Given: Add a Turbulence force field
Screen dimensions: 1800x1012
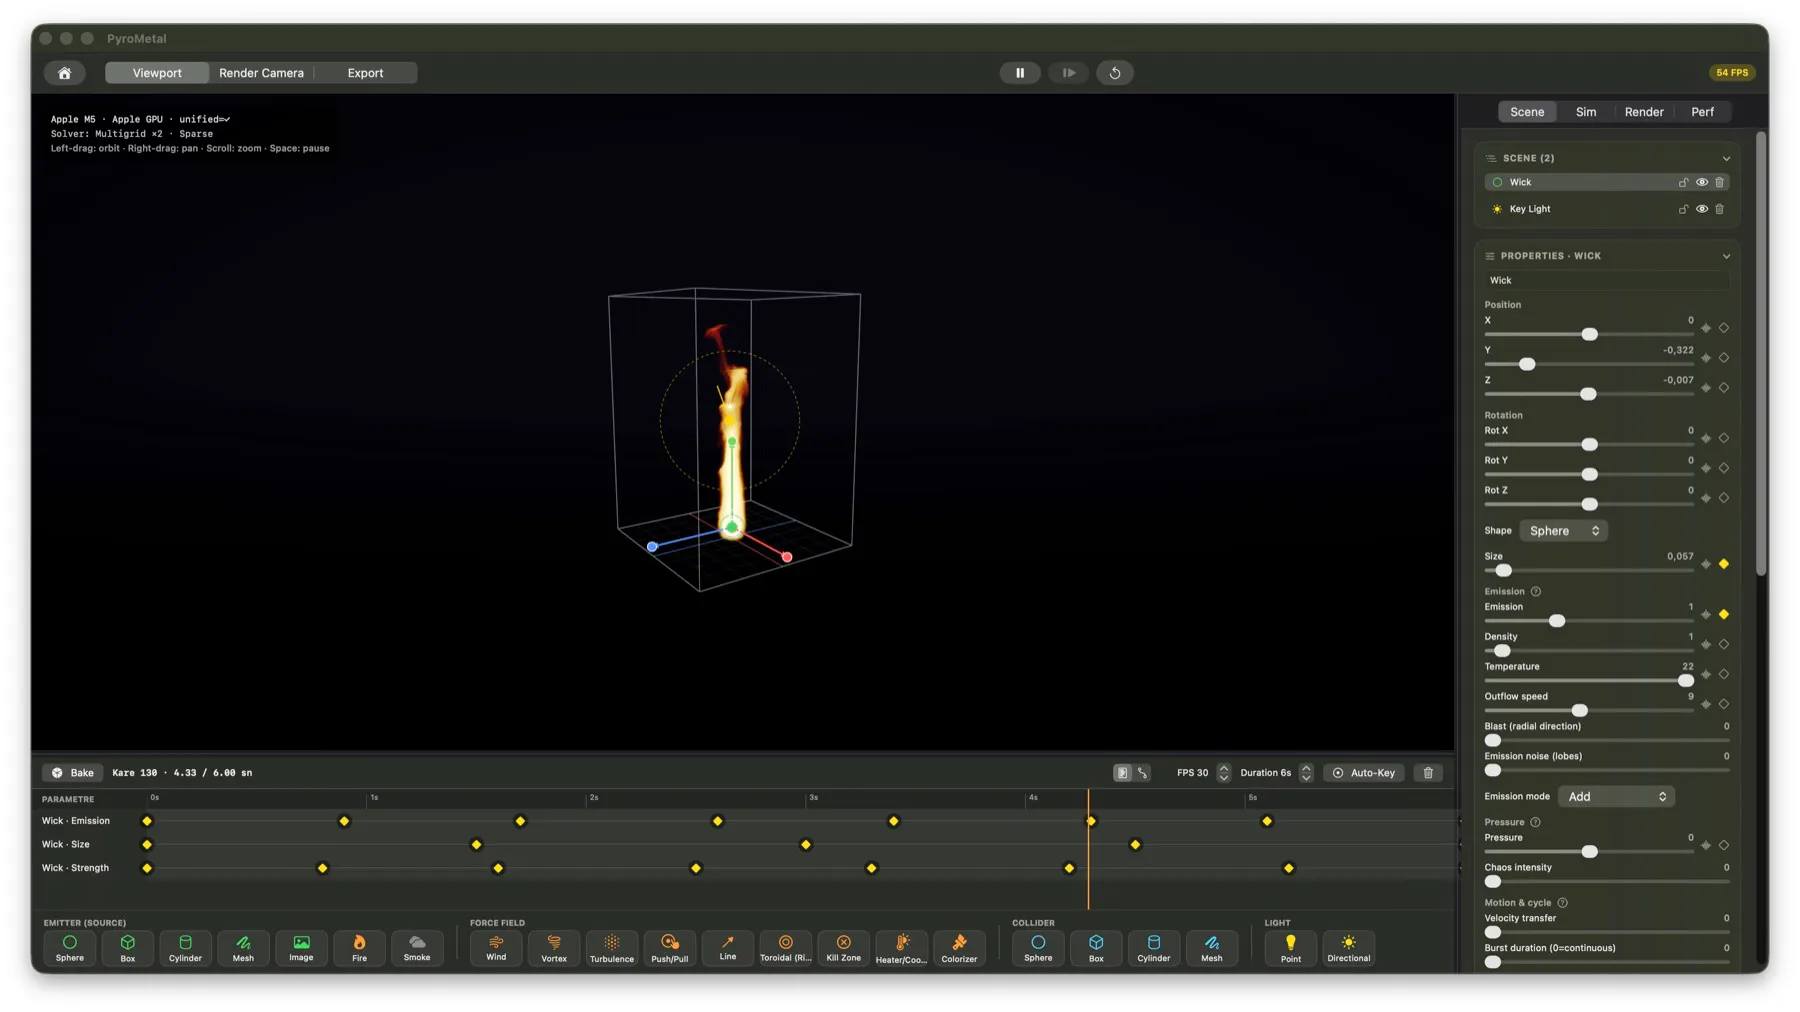Looking at the screenshot, I should tap(612, 948).
